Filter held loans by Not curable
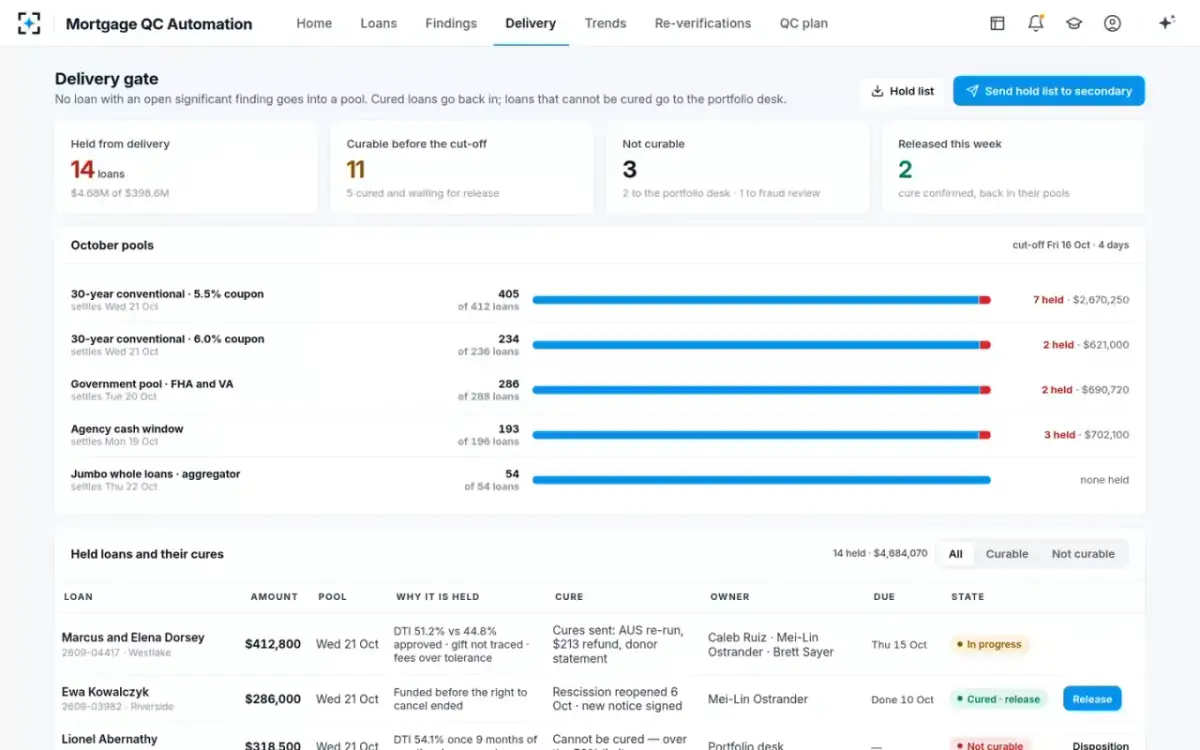This screenshot has height=750, width=1200. (x=1083, y=554)
